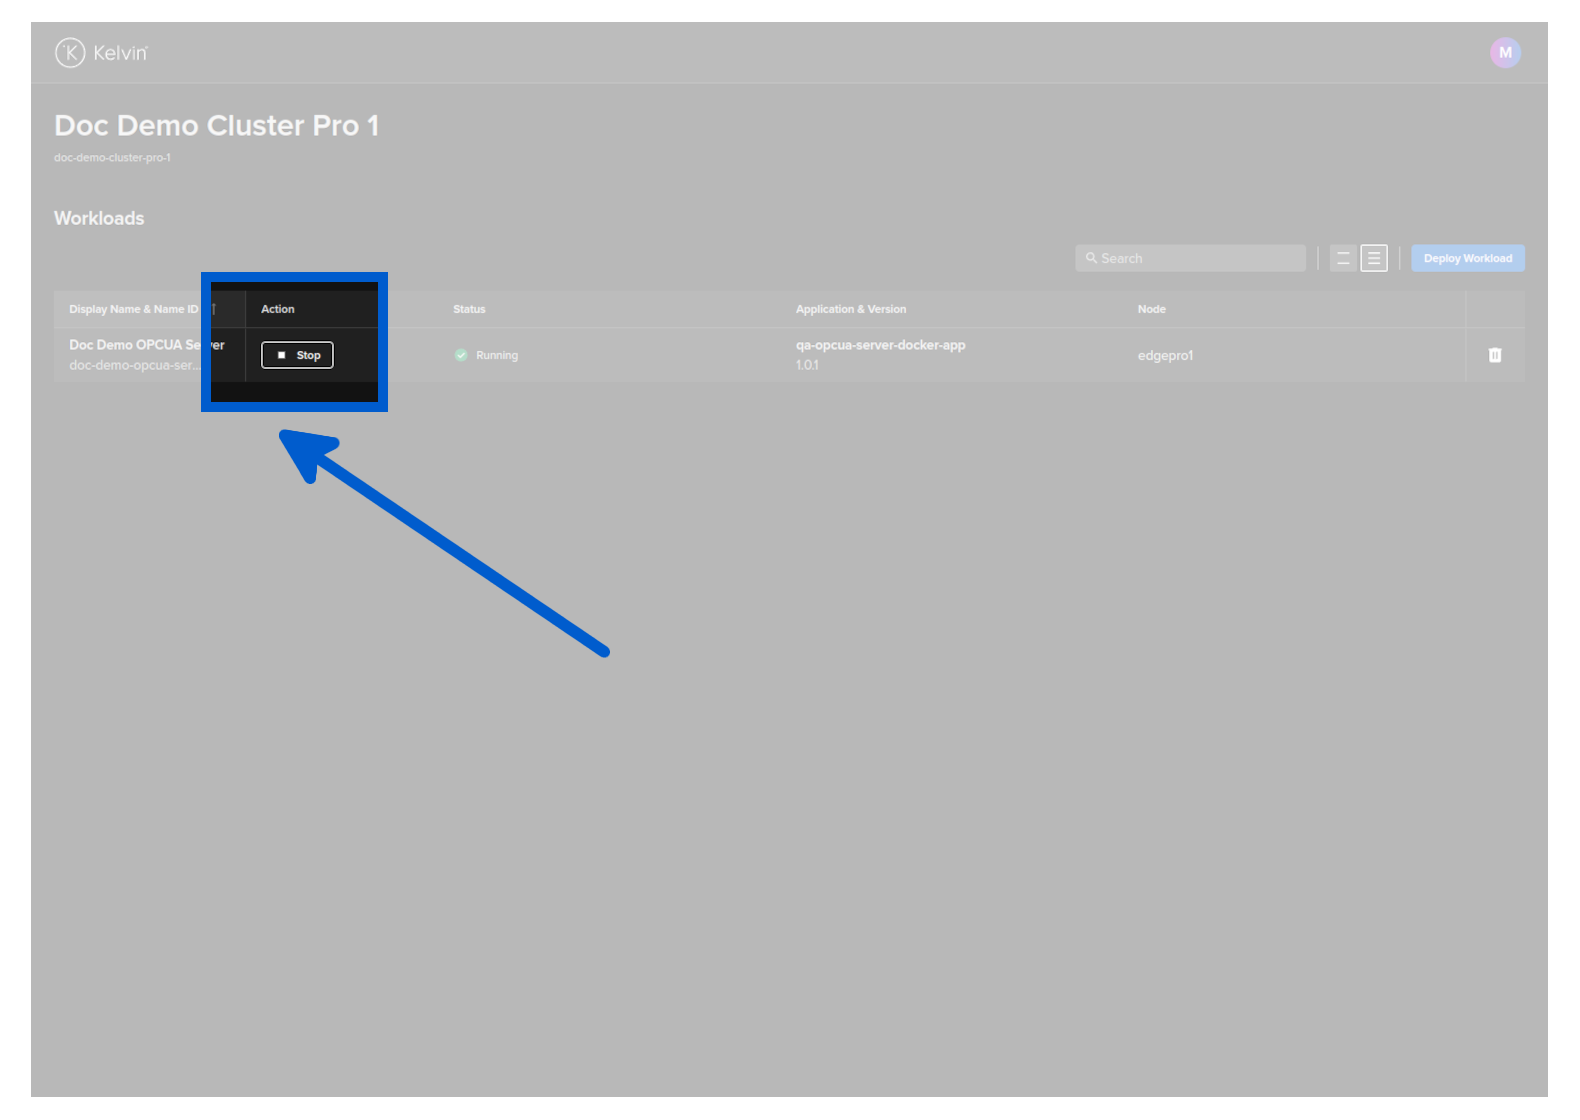This screenshot has height=1120, width=1580.
Task: Switch to the compact row density view
Action: tap(1343, 258)
